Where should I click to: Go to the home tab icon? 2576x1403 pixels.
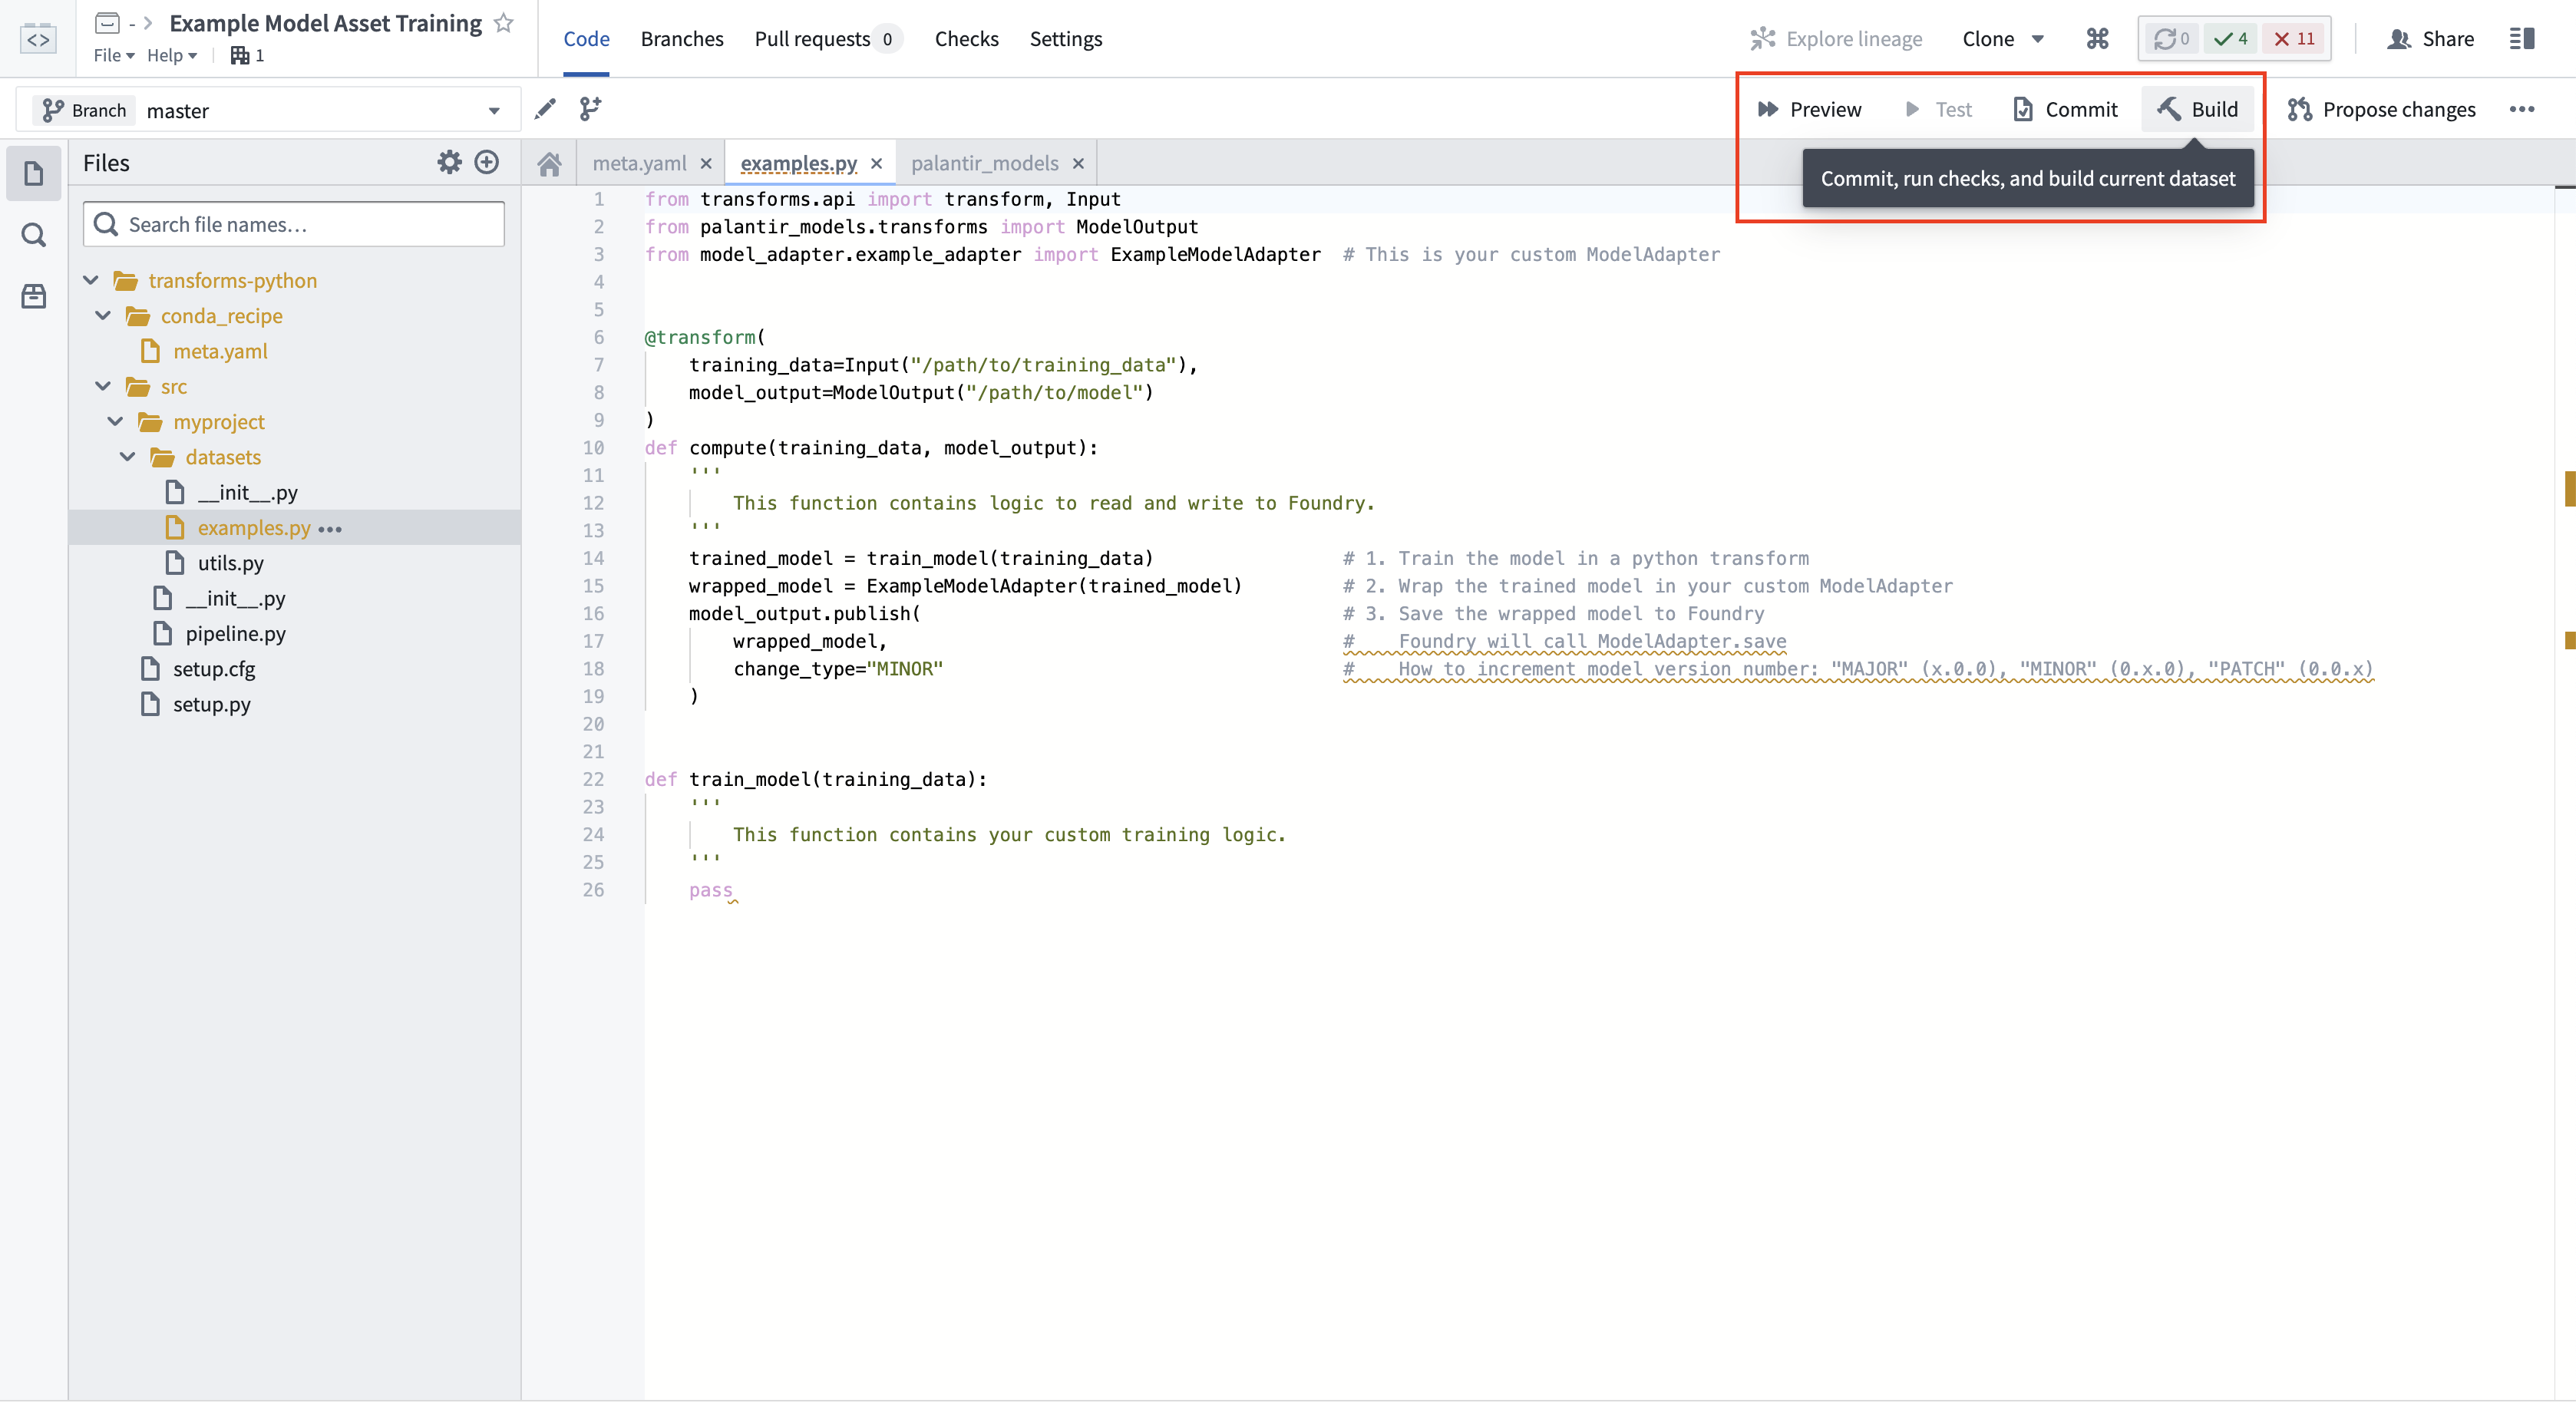pyautogui.click(x=549, y=163)
